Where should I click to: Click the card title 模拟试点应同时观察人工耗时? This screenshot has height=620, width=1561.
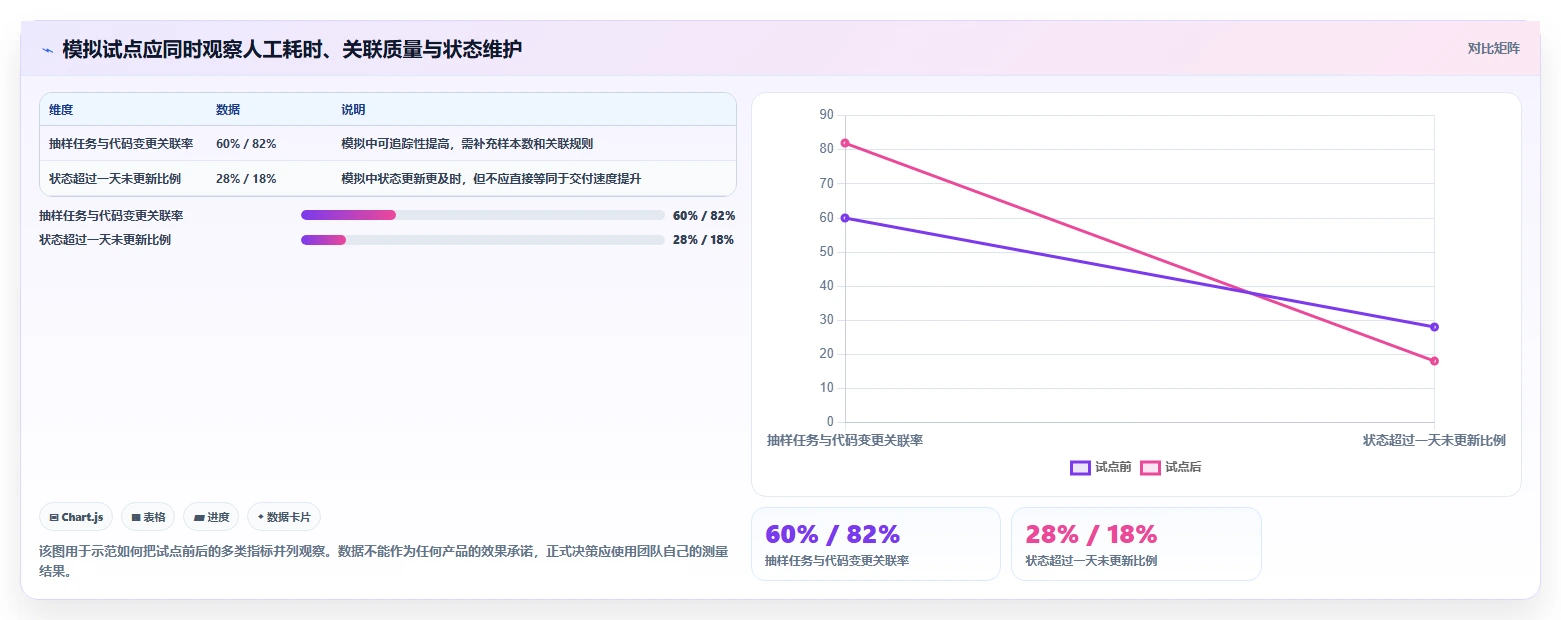[x=292, y=49]
